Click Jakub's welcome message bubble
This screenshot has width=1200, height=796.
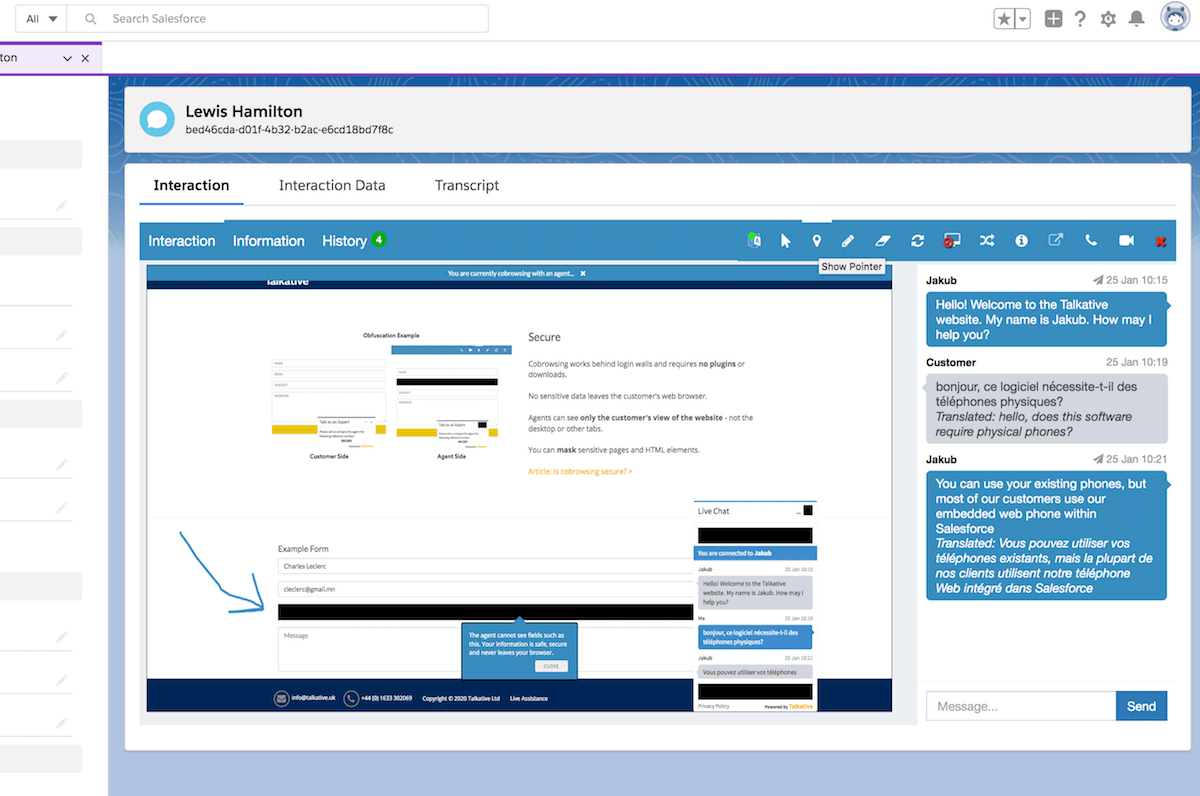1046,320
